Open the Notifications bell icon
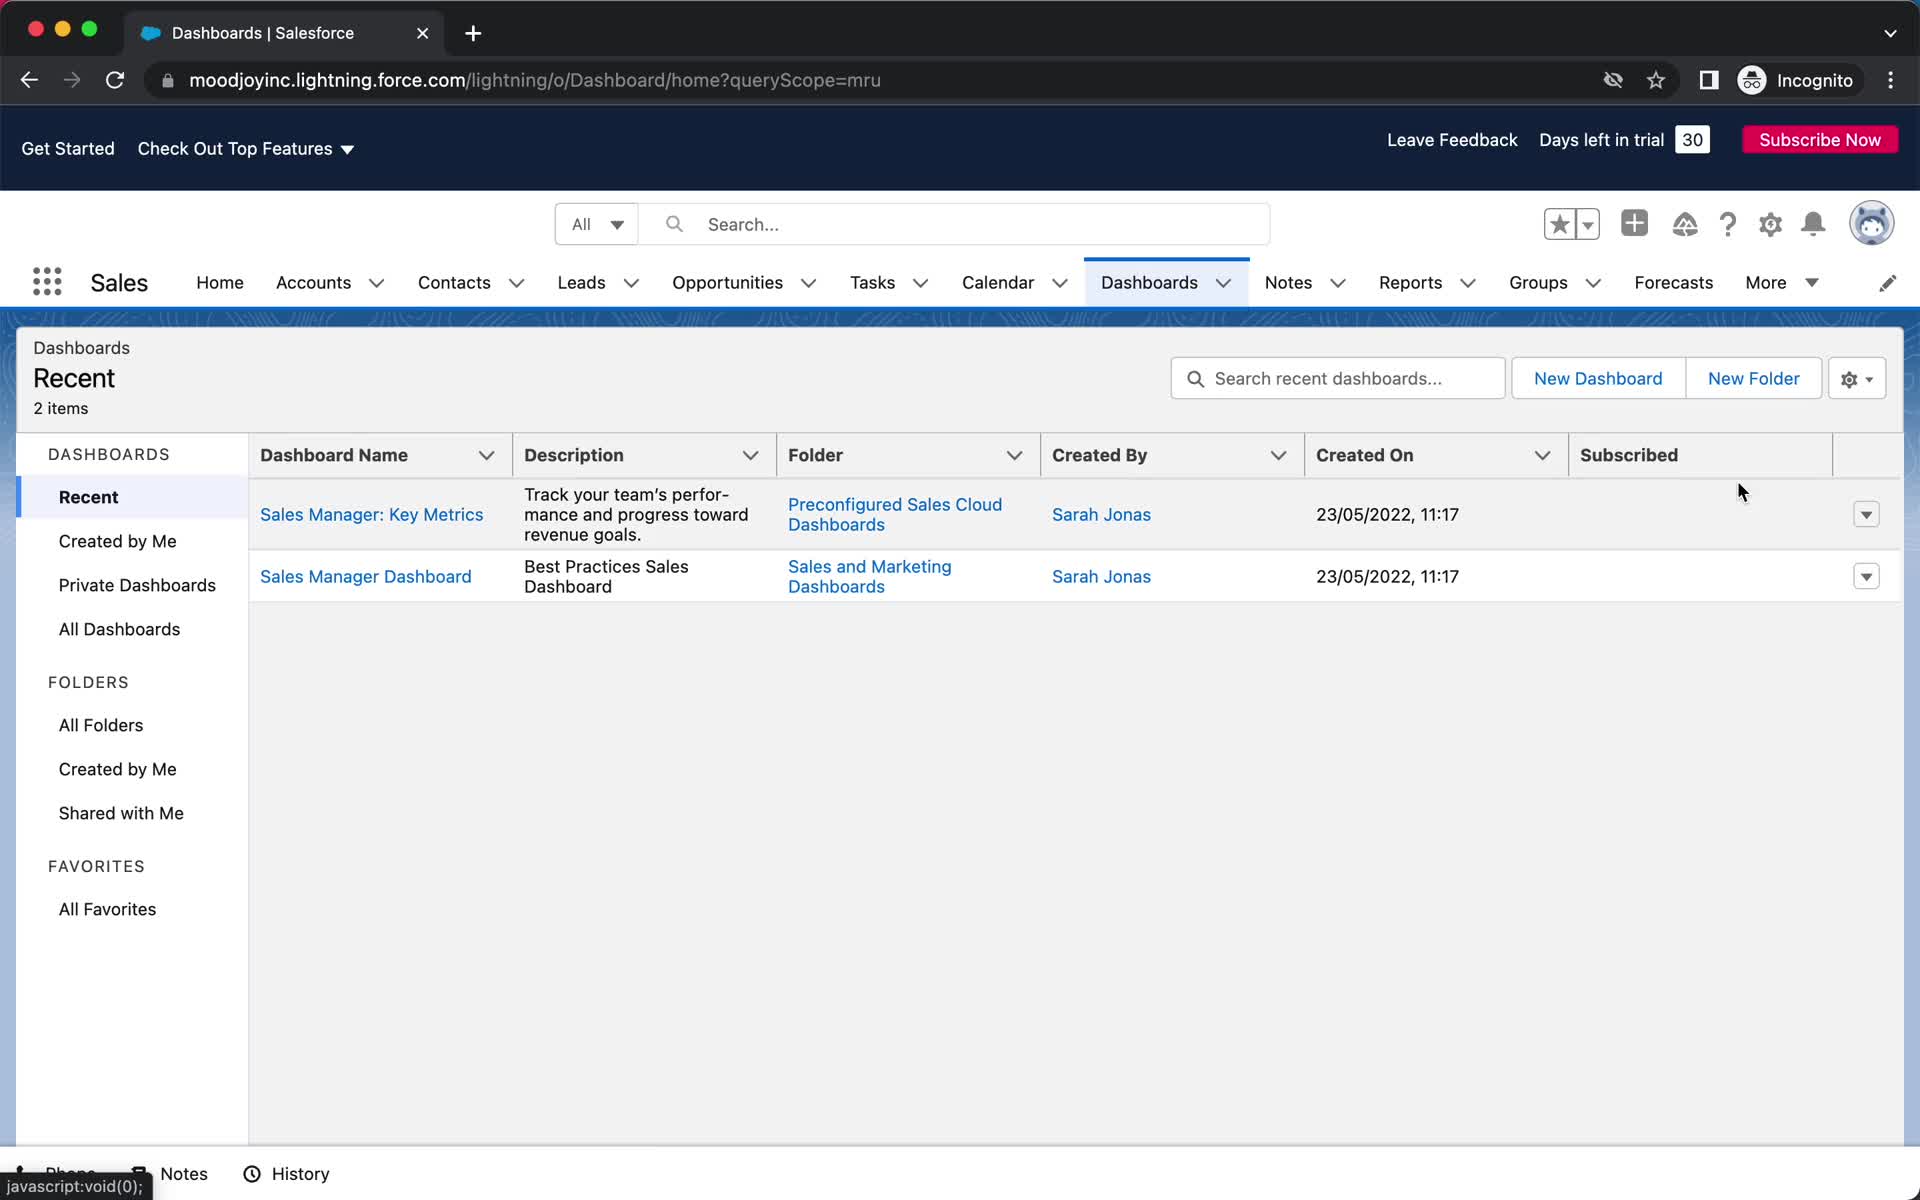 [x=1813, y=224]
